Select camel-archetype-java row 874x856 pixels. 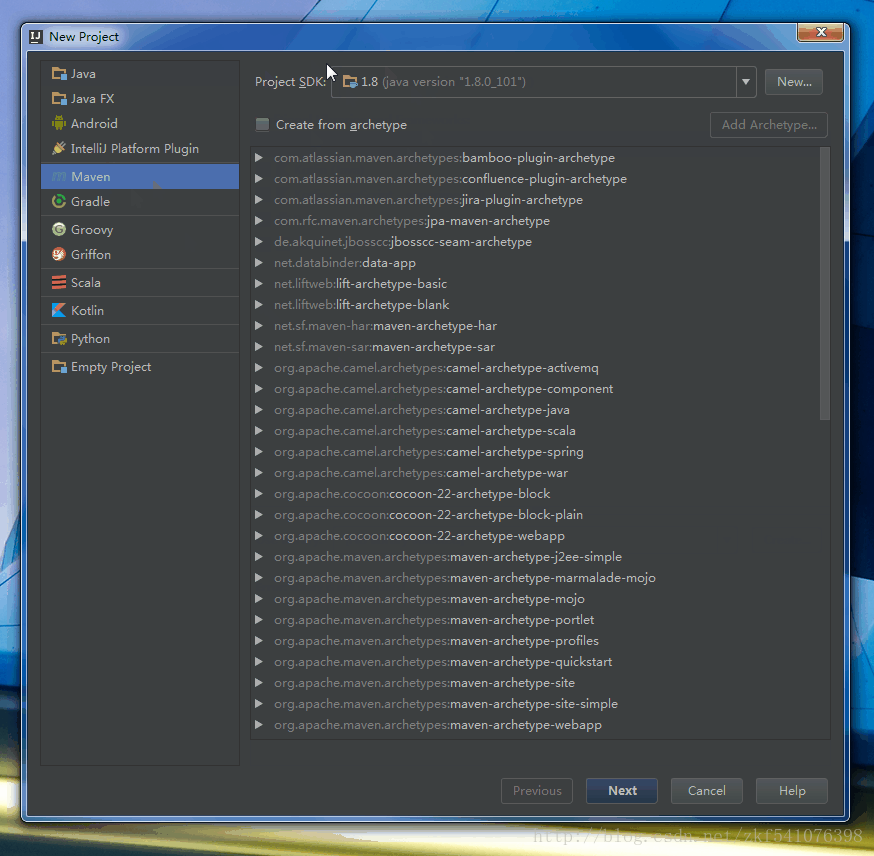point(535,410)
